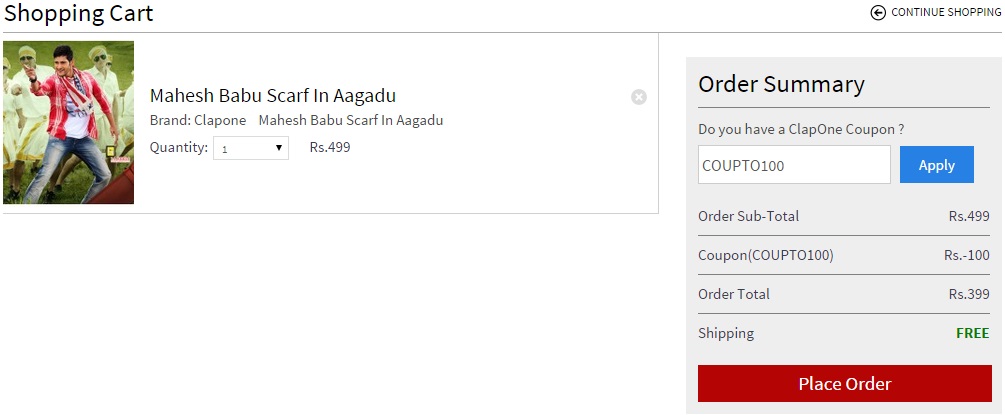The image size is (1005, 415).
Task: Click the green FREE shipping text
Action: [x=972, y=333]
